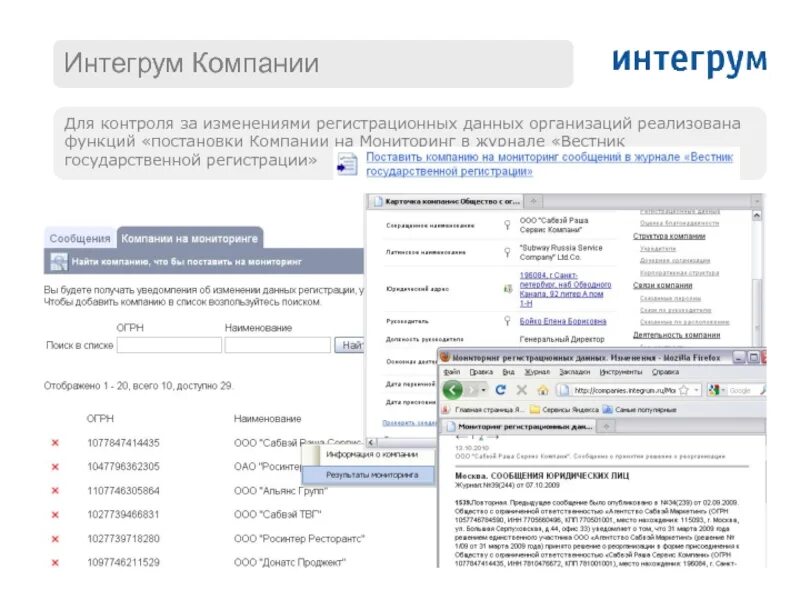Click the ОГРН search input field
800x600 pixels.
pos(169,345)
